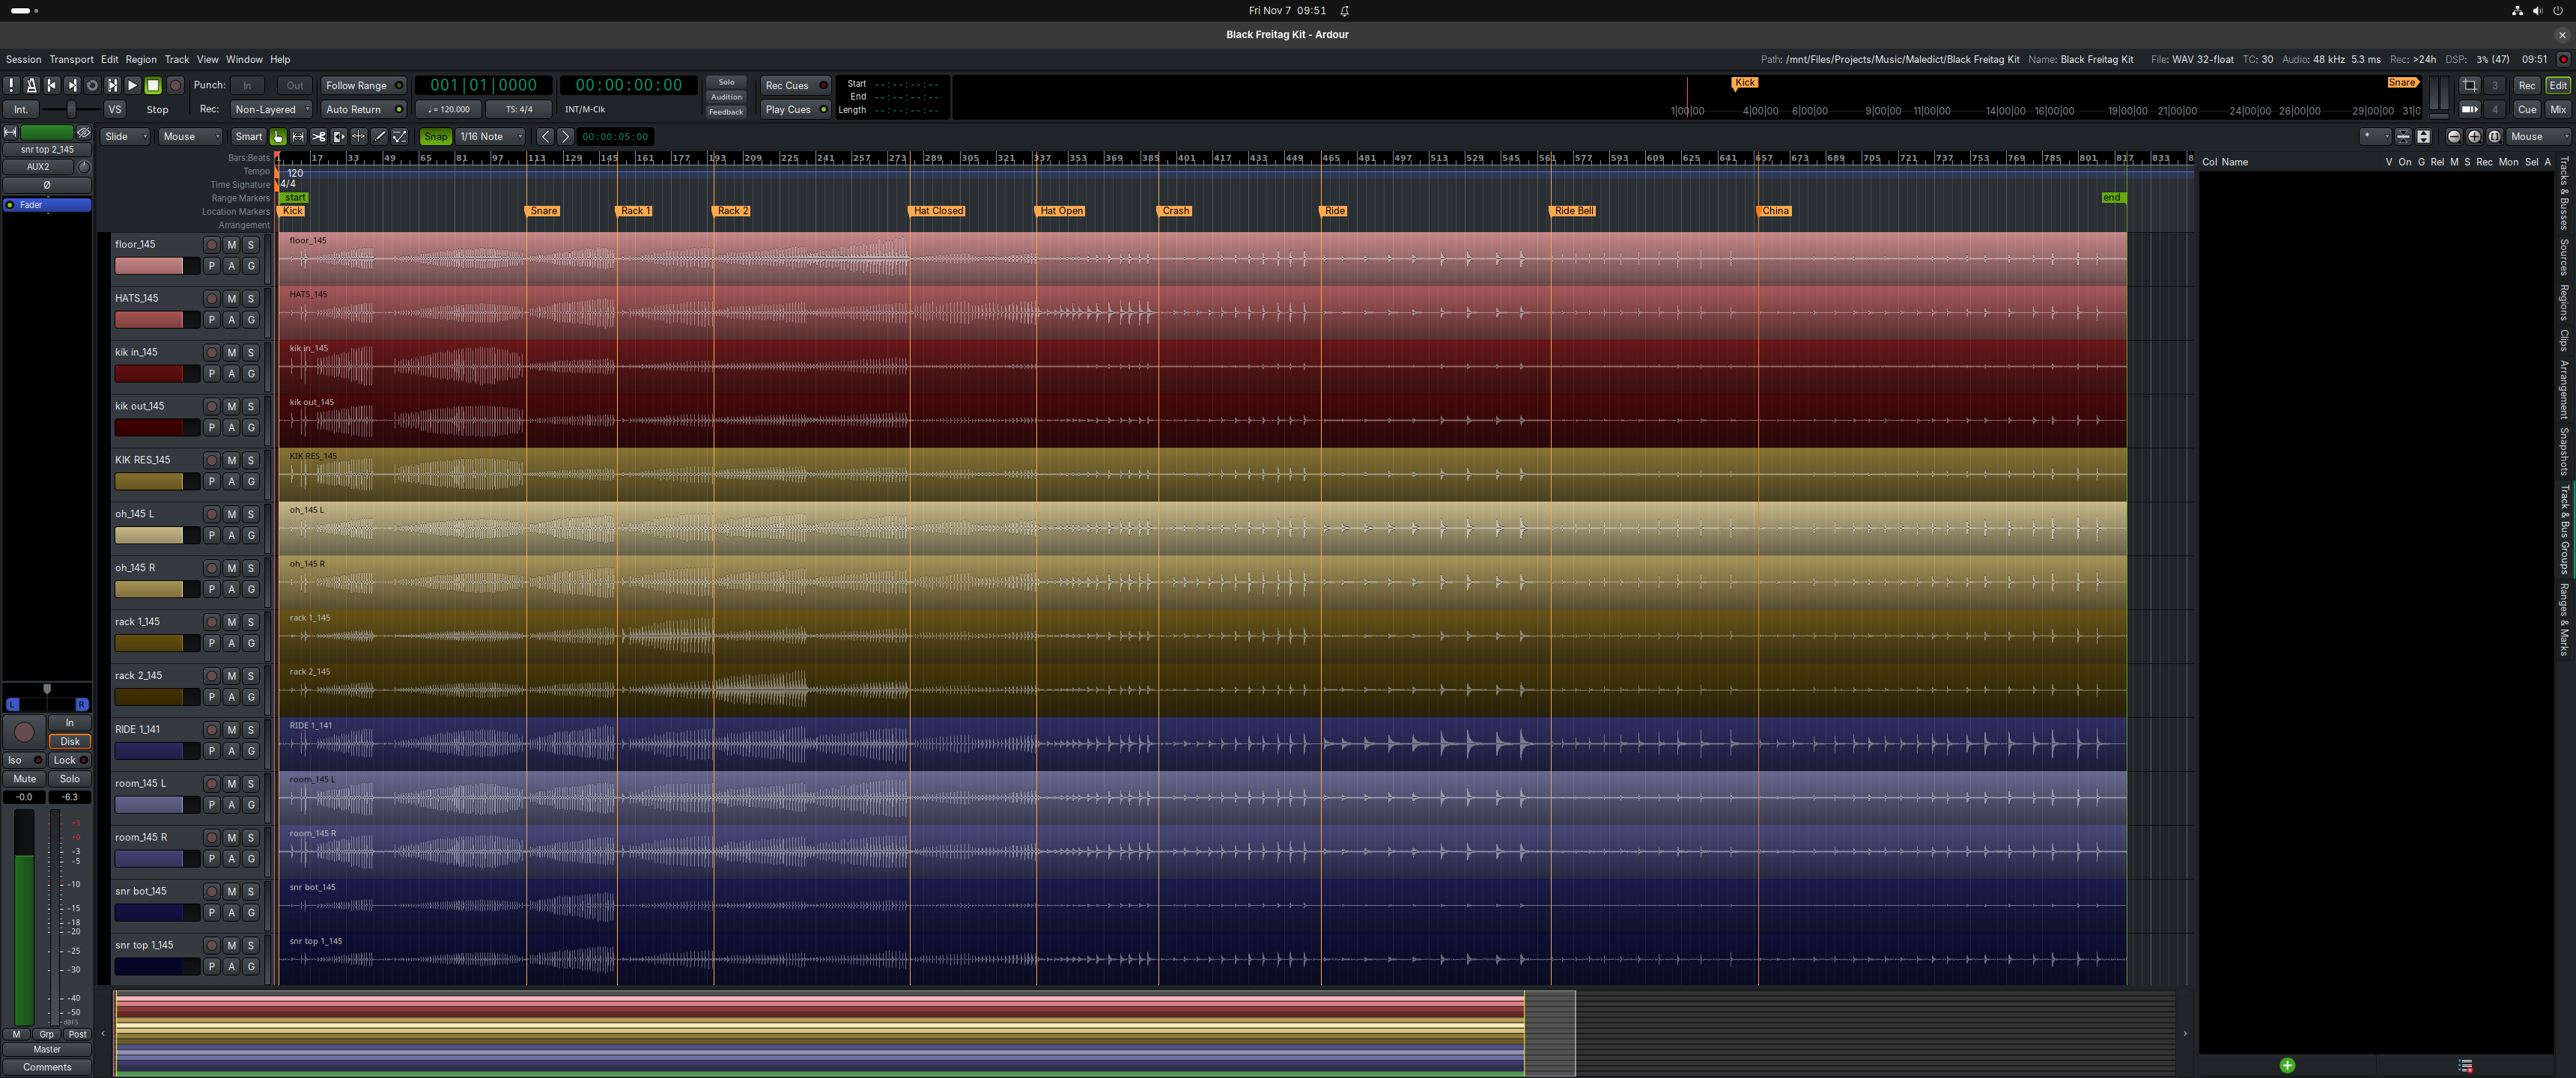The width and height of the screenshot is (2576, 1078).
Task: Expand the Non-Layered record mode dropdown
Action: (271, 110)
